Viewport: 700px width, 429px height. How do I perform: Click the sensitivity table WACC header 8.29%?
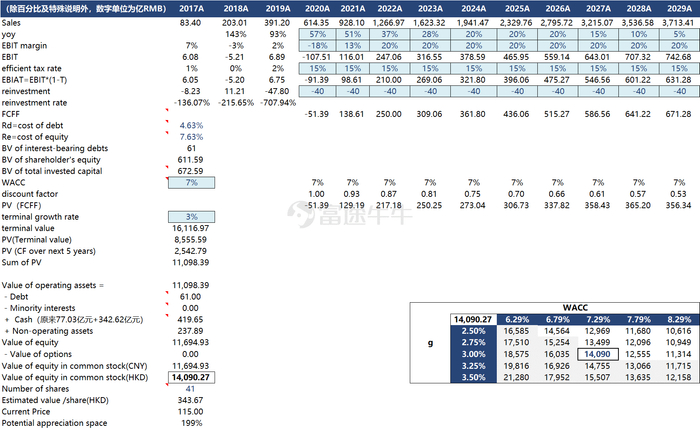point(679,320)
